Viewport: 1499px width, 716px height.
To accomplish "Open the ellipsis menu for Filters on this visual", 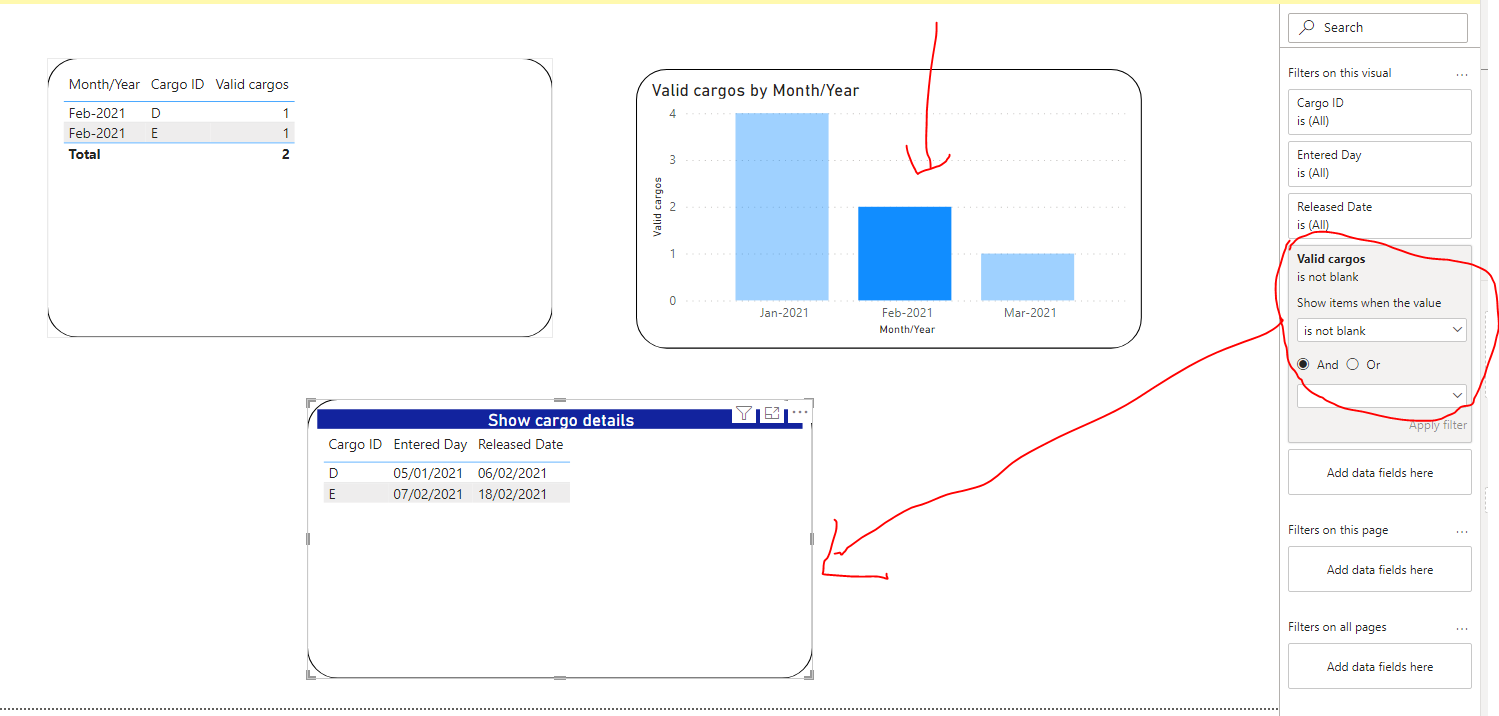I will click(1462, 74).
